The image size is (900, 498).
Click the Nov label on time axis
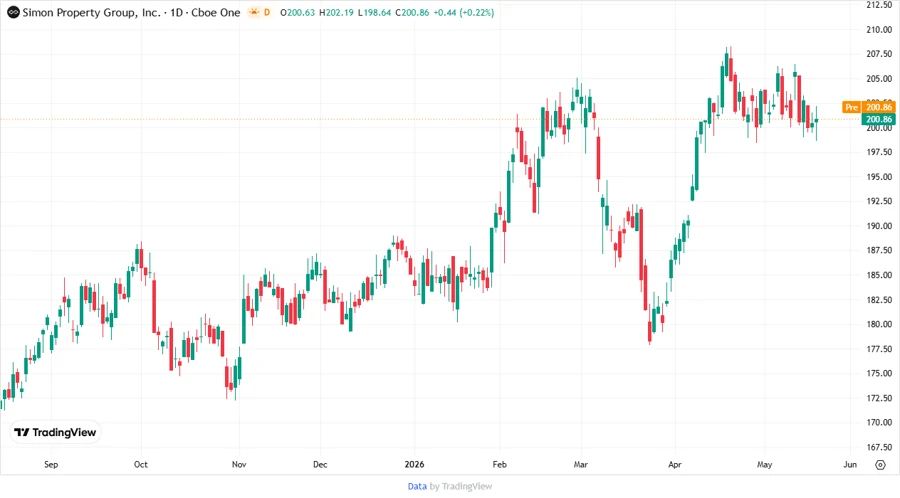[x=239, y=465]
